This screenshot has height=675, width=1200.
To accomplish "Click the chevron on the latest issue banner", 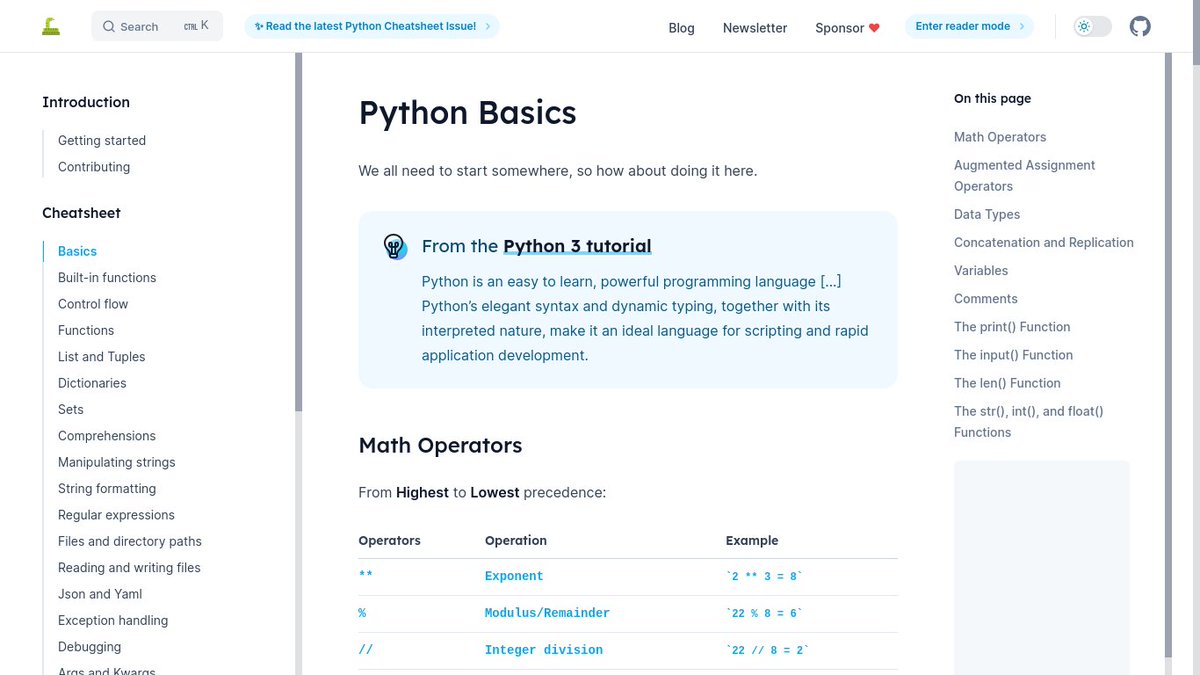I will 488,26.
